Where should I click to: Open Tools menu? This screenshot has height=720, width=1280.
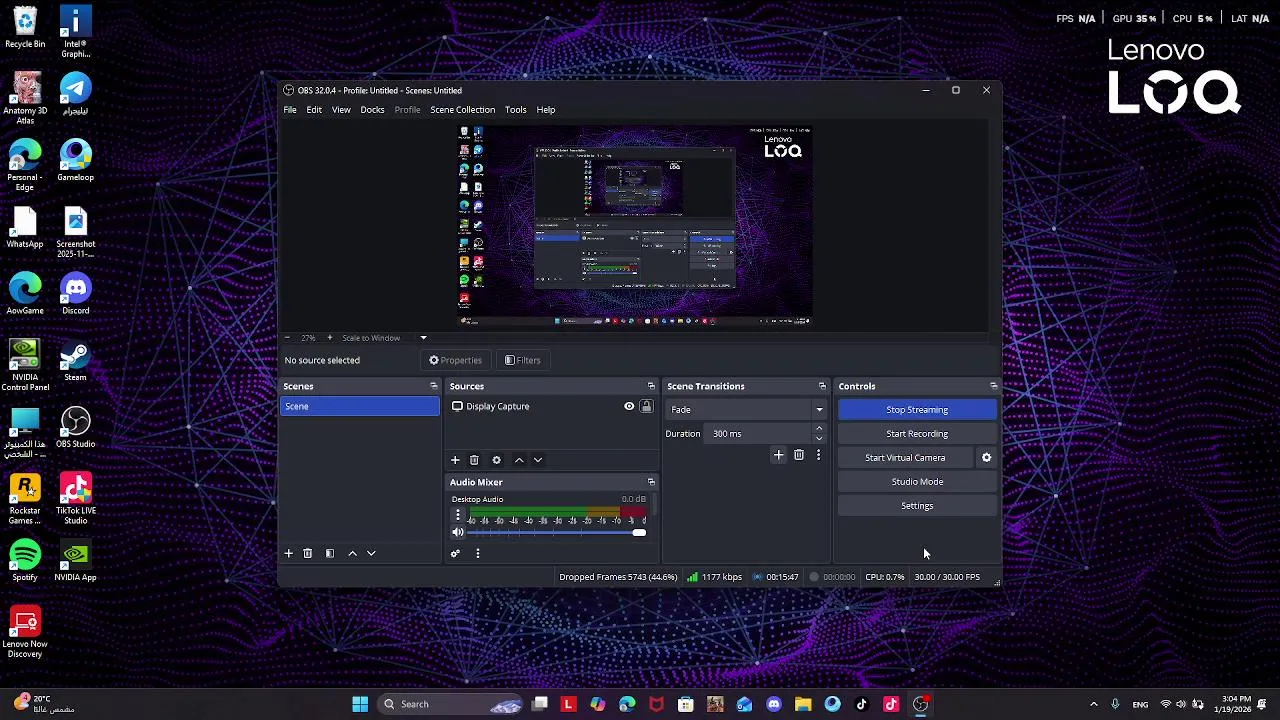(515, 110)
